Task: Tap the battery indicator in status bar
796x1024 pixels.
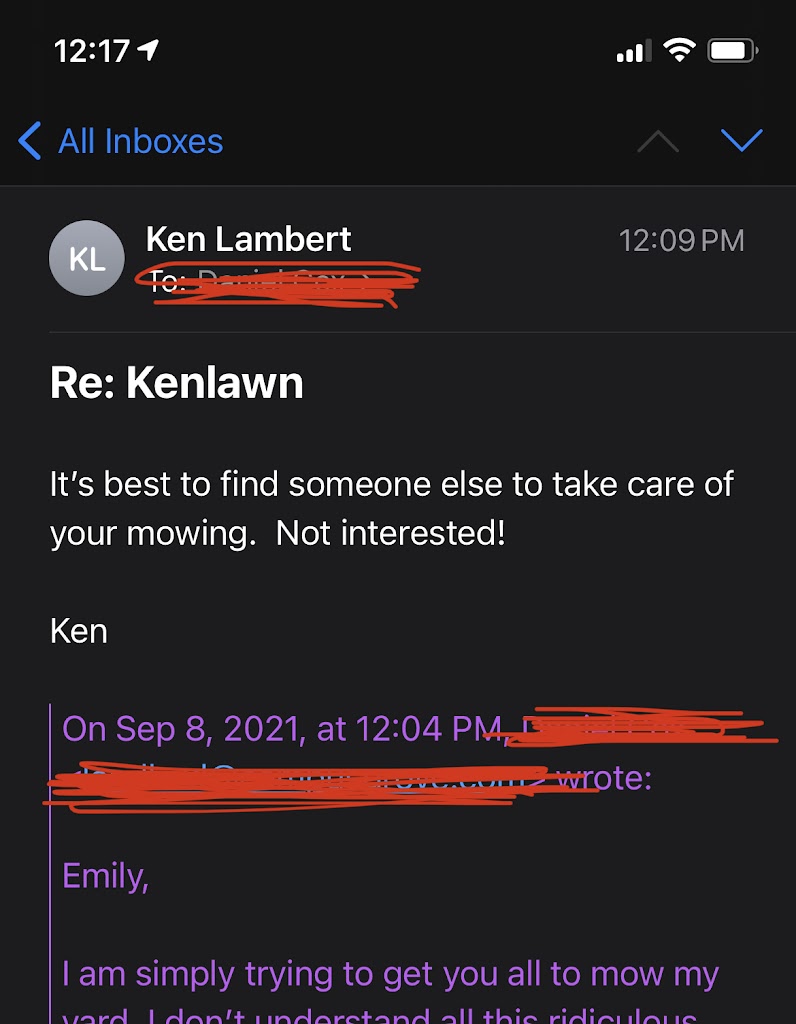Action: click(733, 50)
